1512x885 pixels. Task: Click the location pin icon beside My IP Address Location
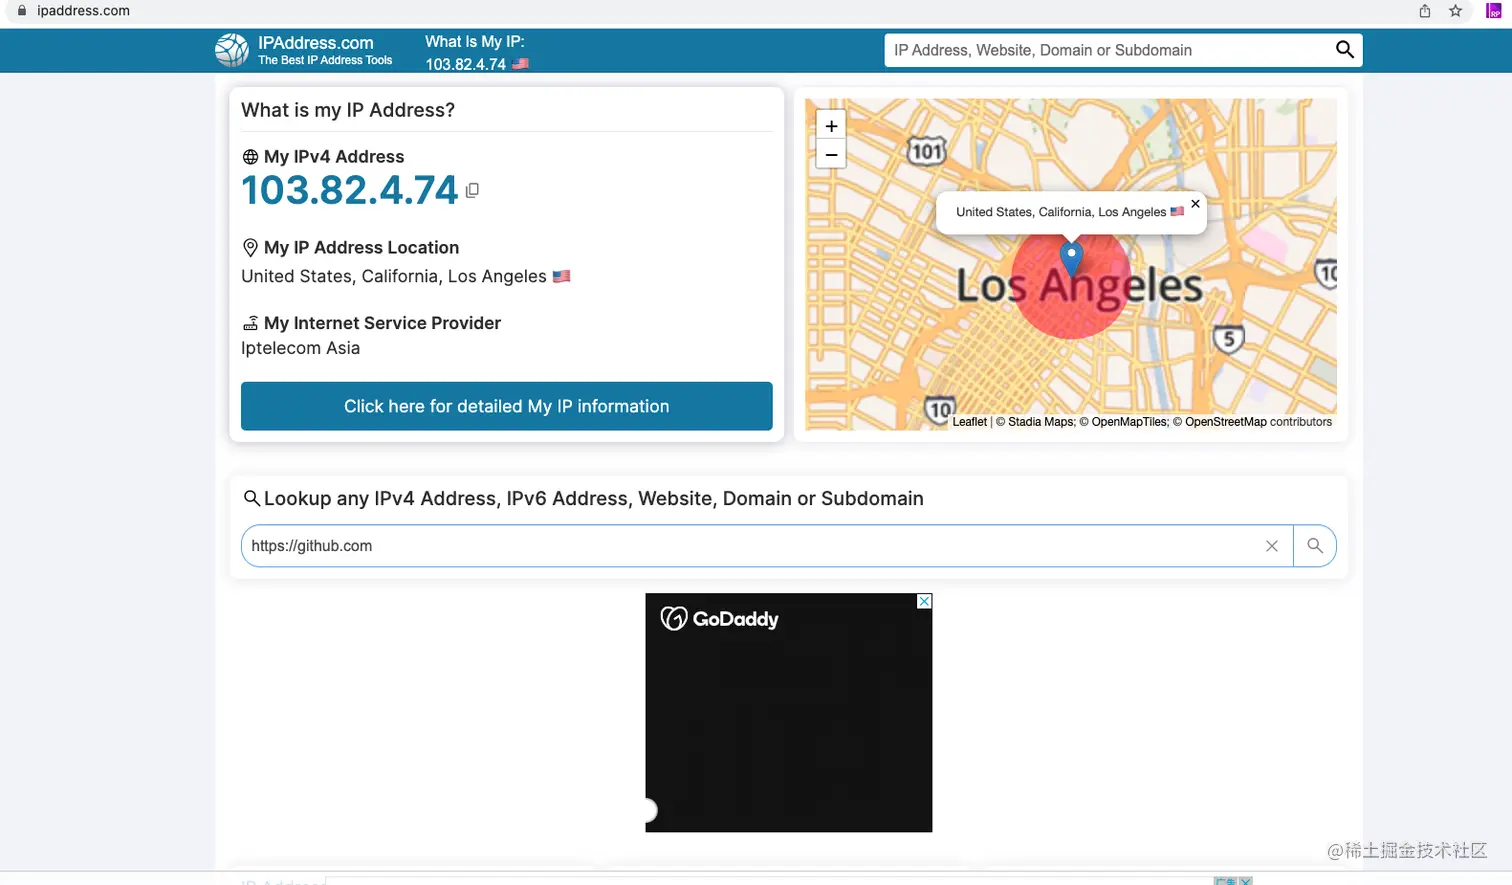pyautogui.click(x=250, y=248)
